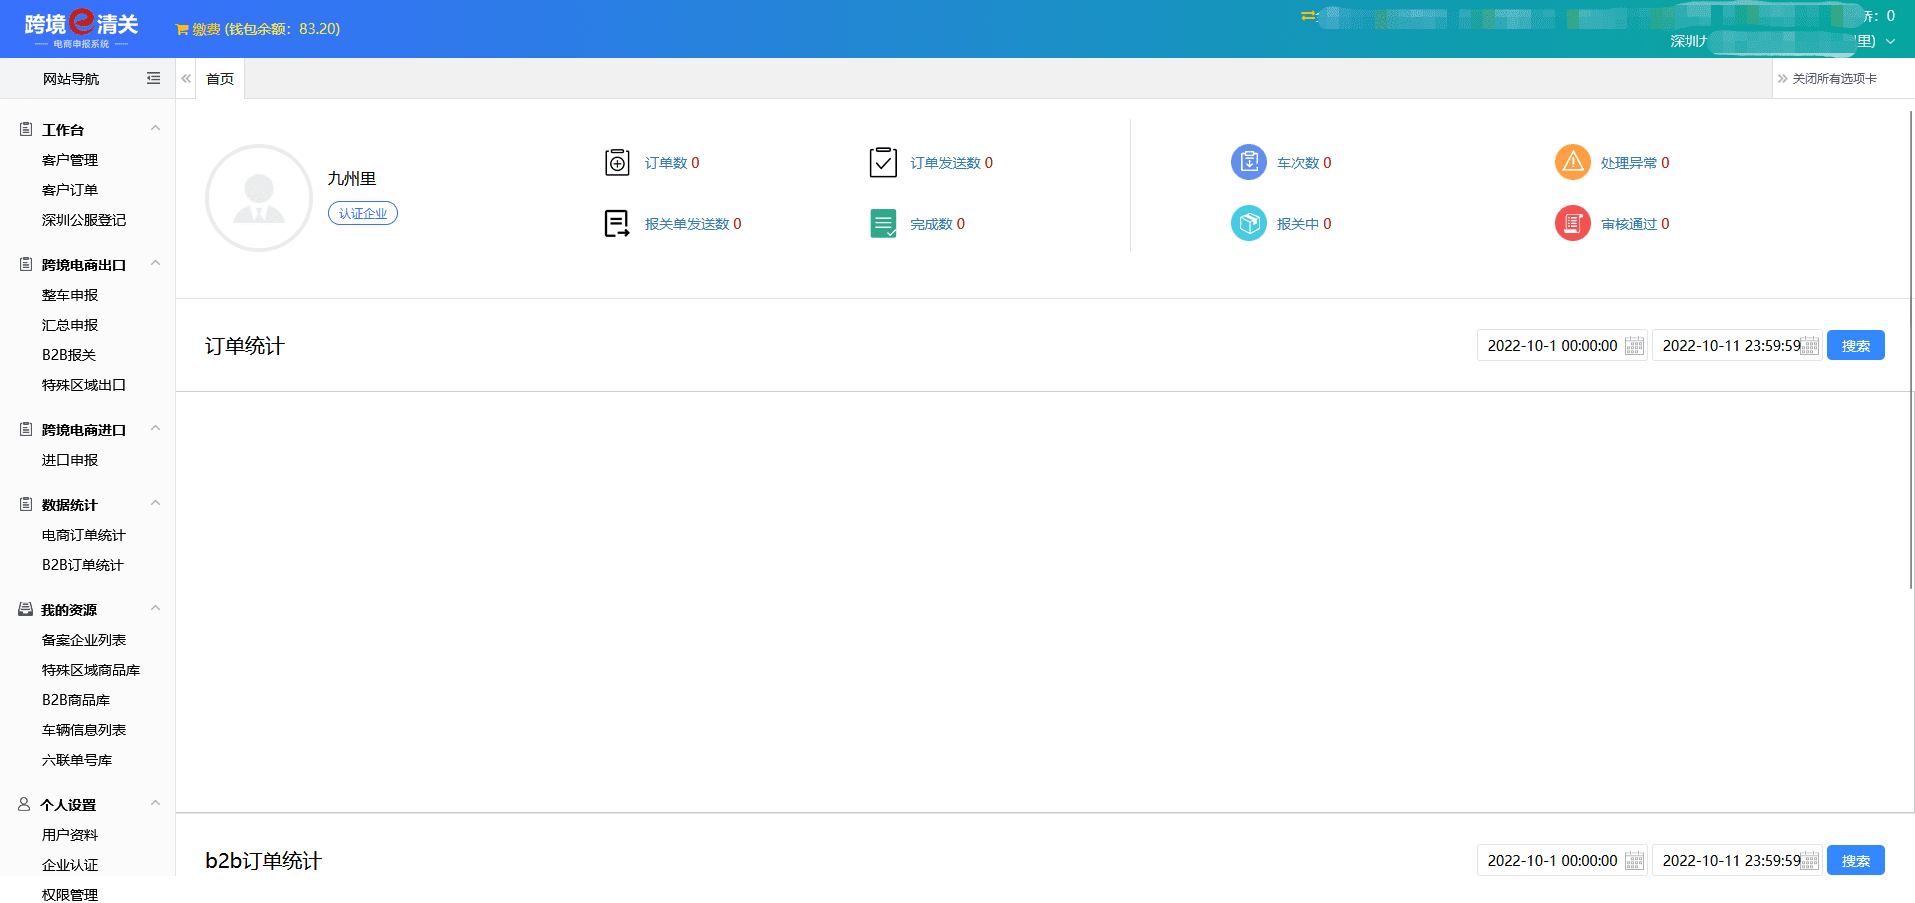Click 搜索 button in 订单统计 section
The height and width of the screenshot is (903, 1915).
1855,346
